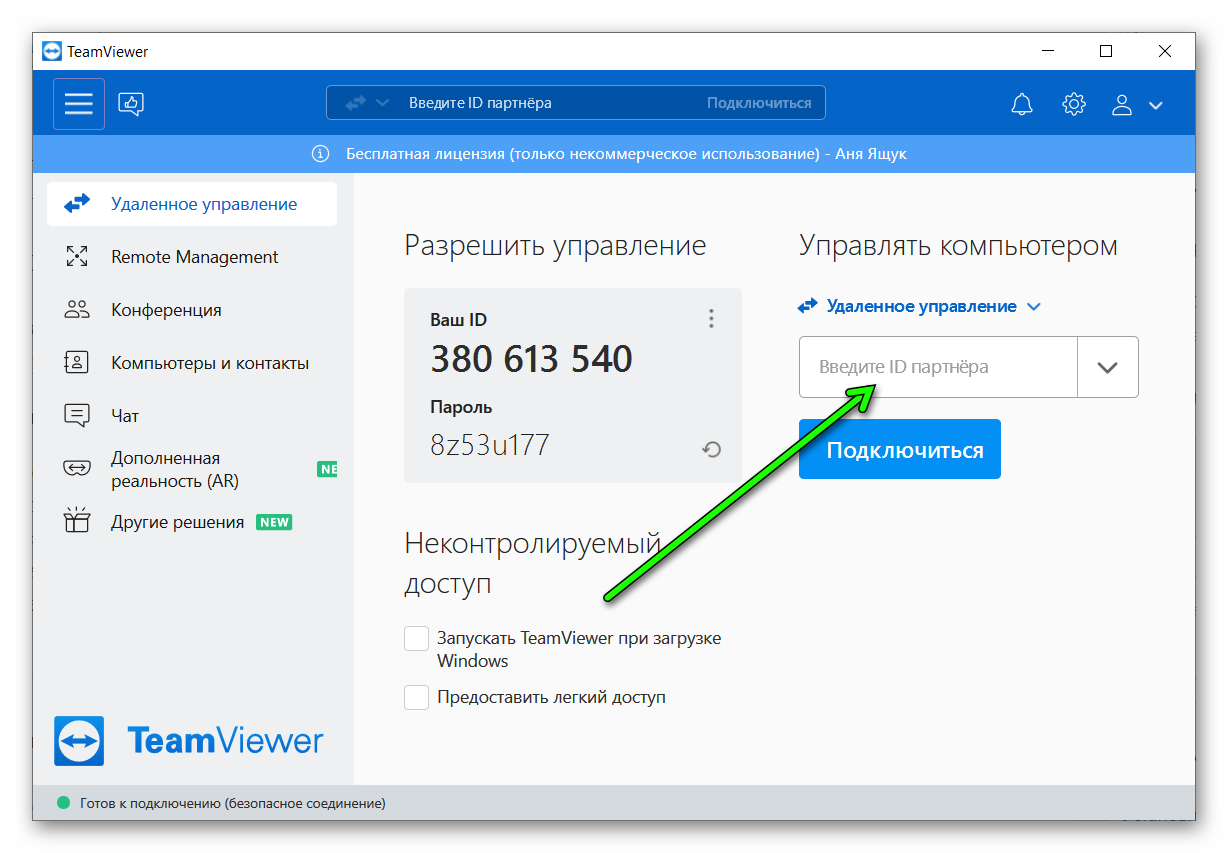The width and height of the screenshot is (1228, 853).
Task: Select the Удаленное управление sidebar item
Action: click(192, 204)
